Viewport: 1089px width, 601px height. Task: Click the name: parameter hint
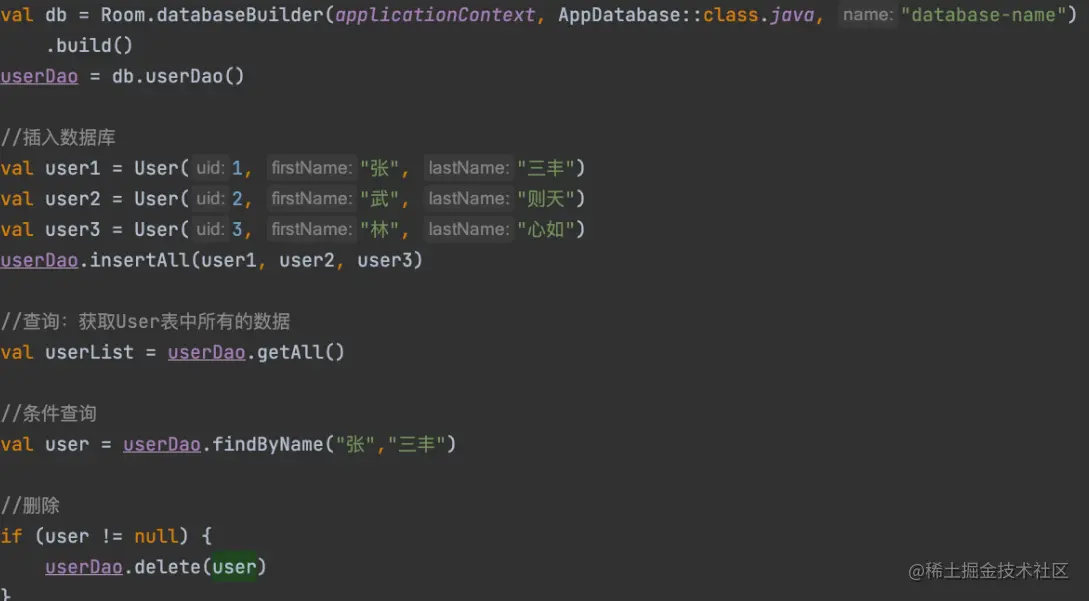point(867,15)
